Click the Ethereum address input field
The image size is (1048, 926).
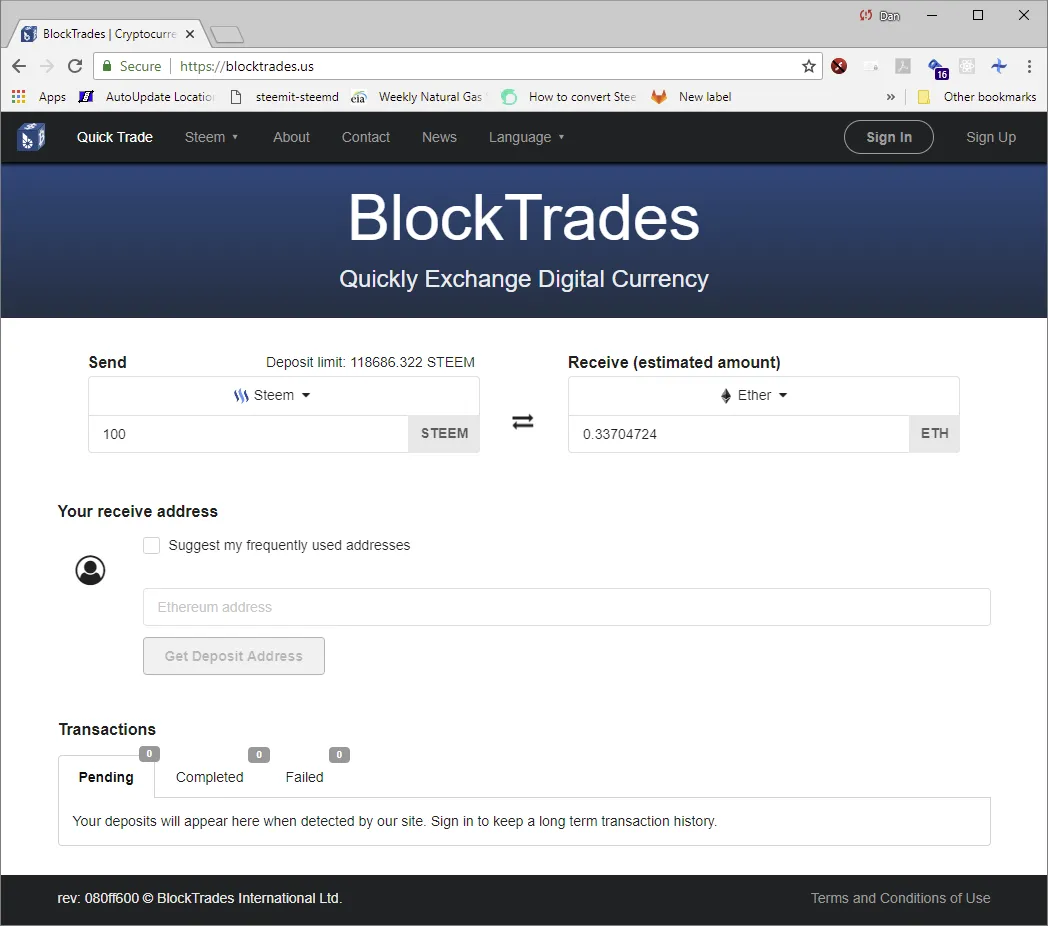(567, 607)
